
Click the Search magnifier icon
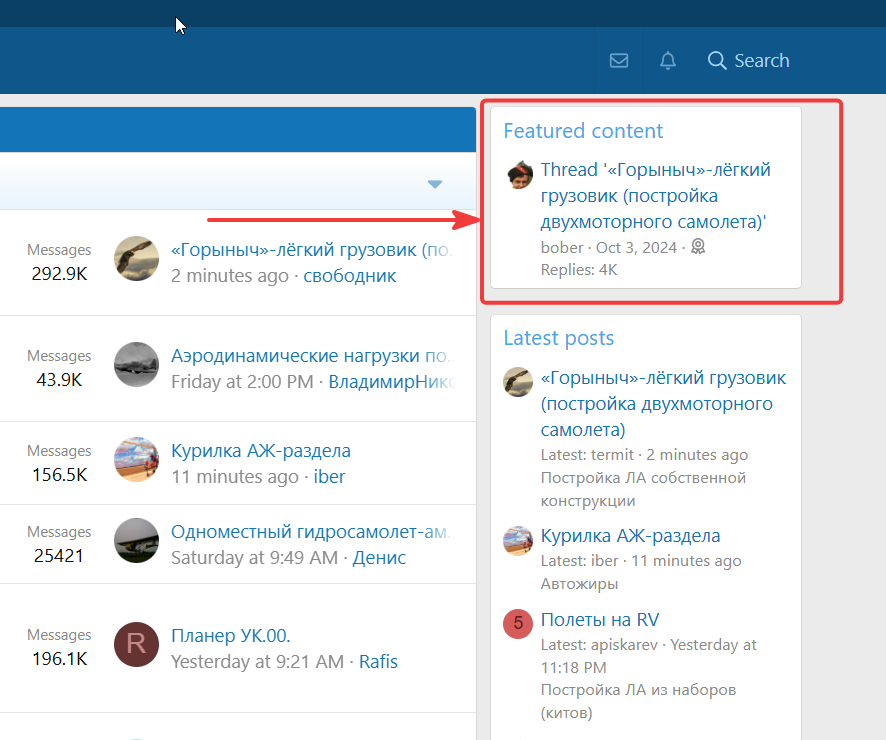pos(717,60)
